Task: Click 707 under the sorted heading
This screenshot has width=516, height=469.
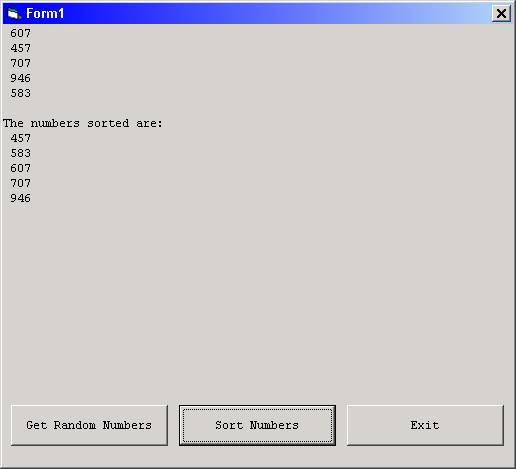Action: pos(20,183)
